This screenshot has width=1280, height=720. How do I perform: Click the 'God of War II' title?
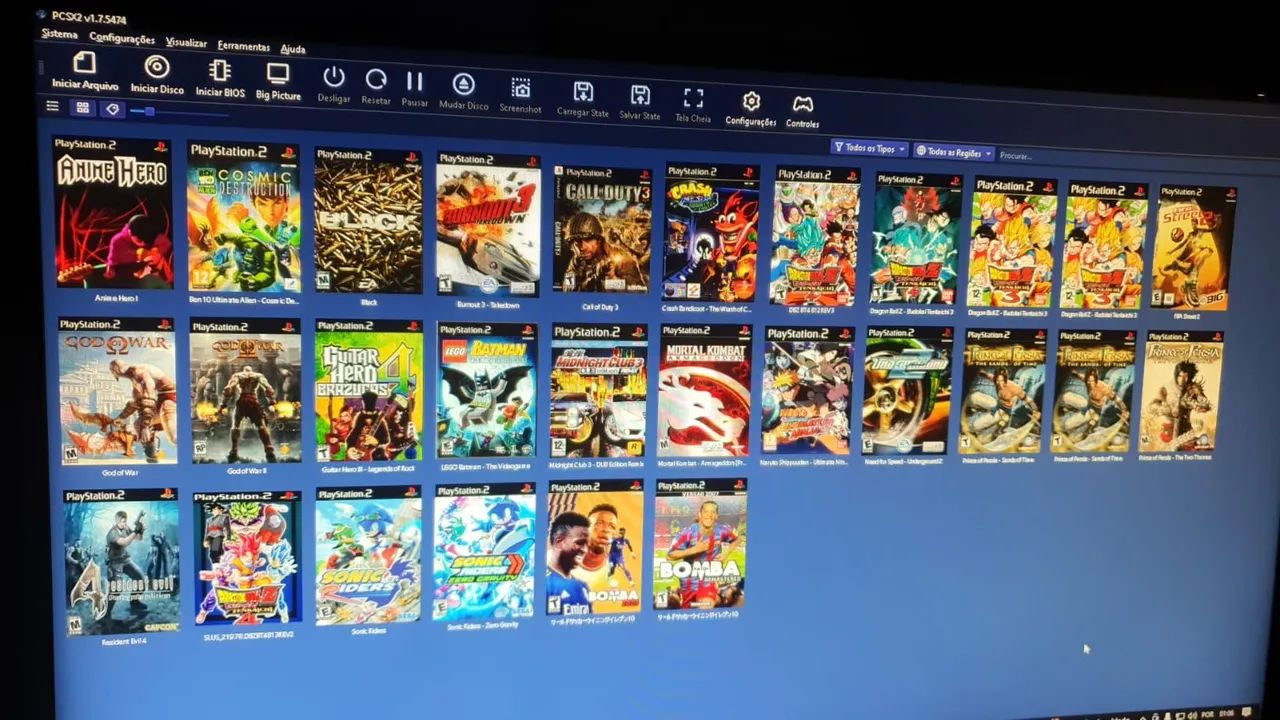[246, 471]
